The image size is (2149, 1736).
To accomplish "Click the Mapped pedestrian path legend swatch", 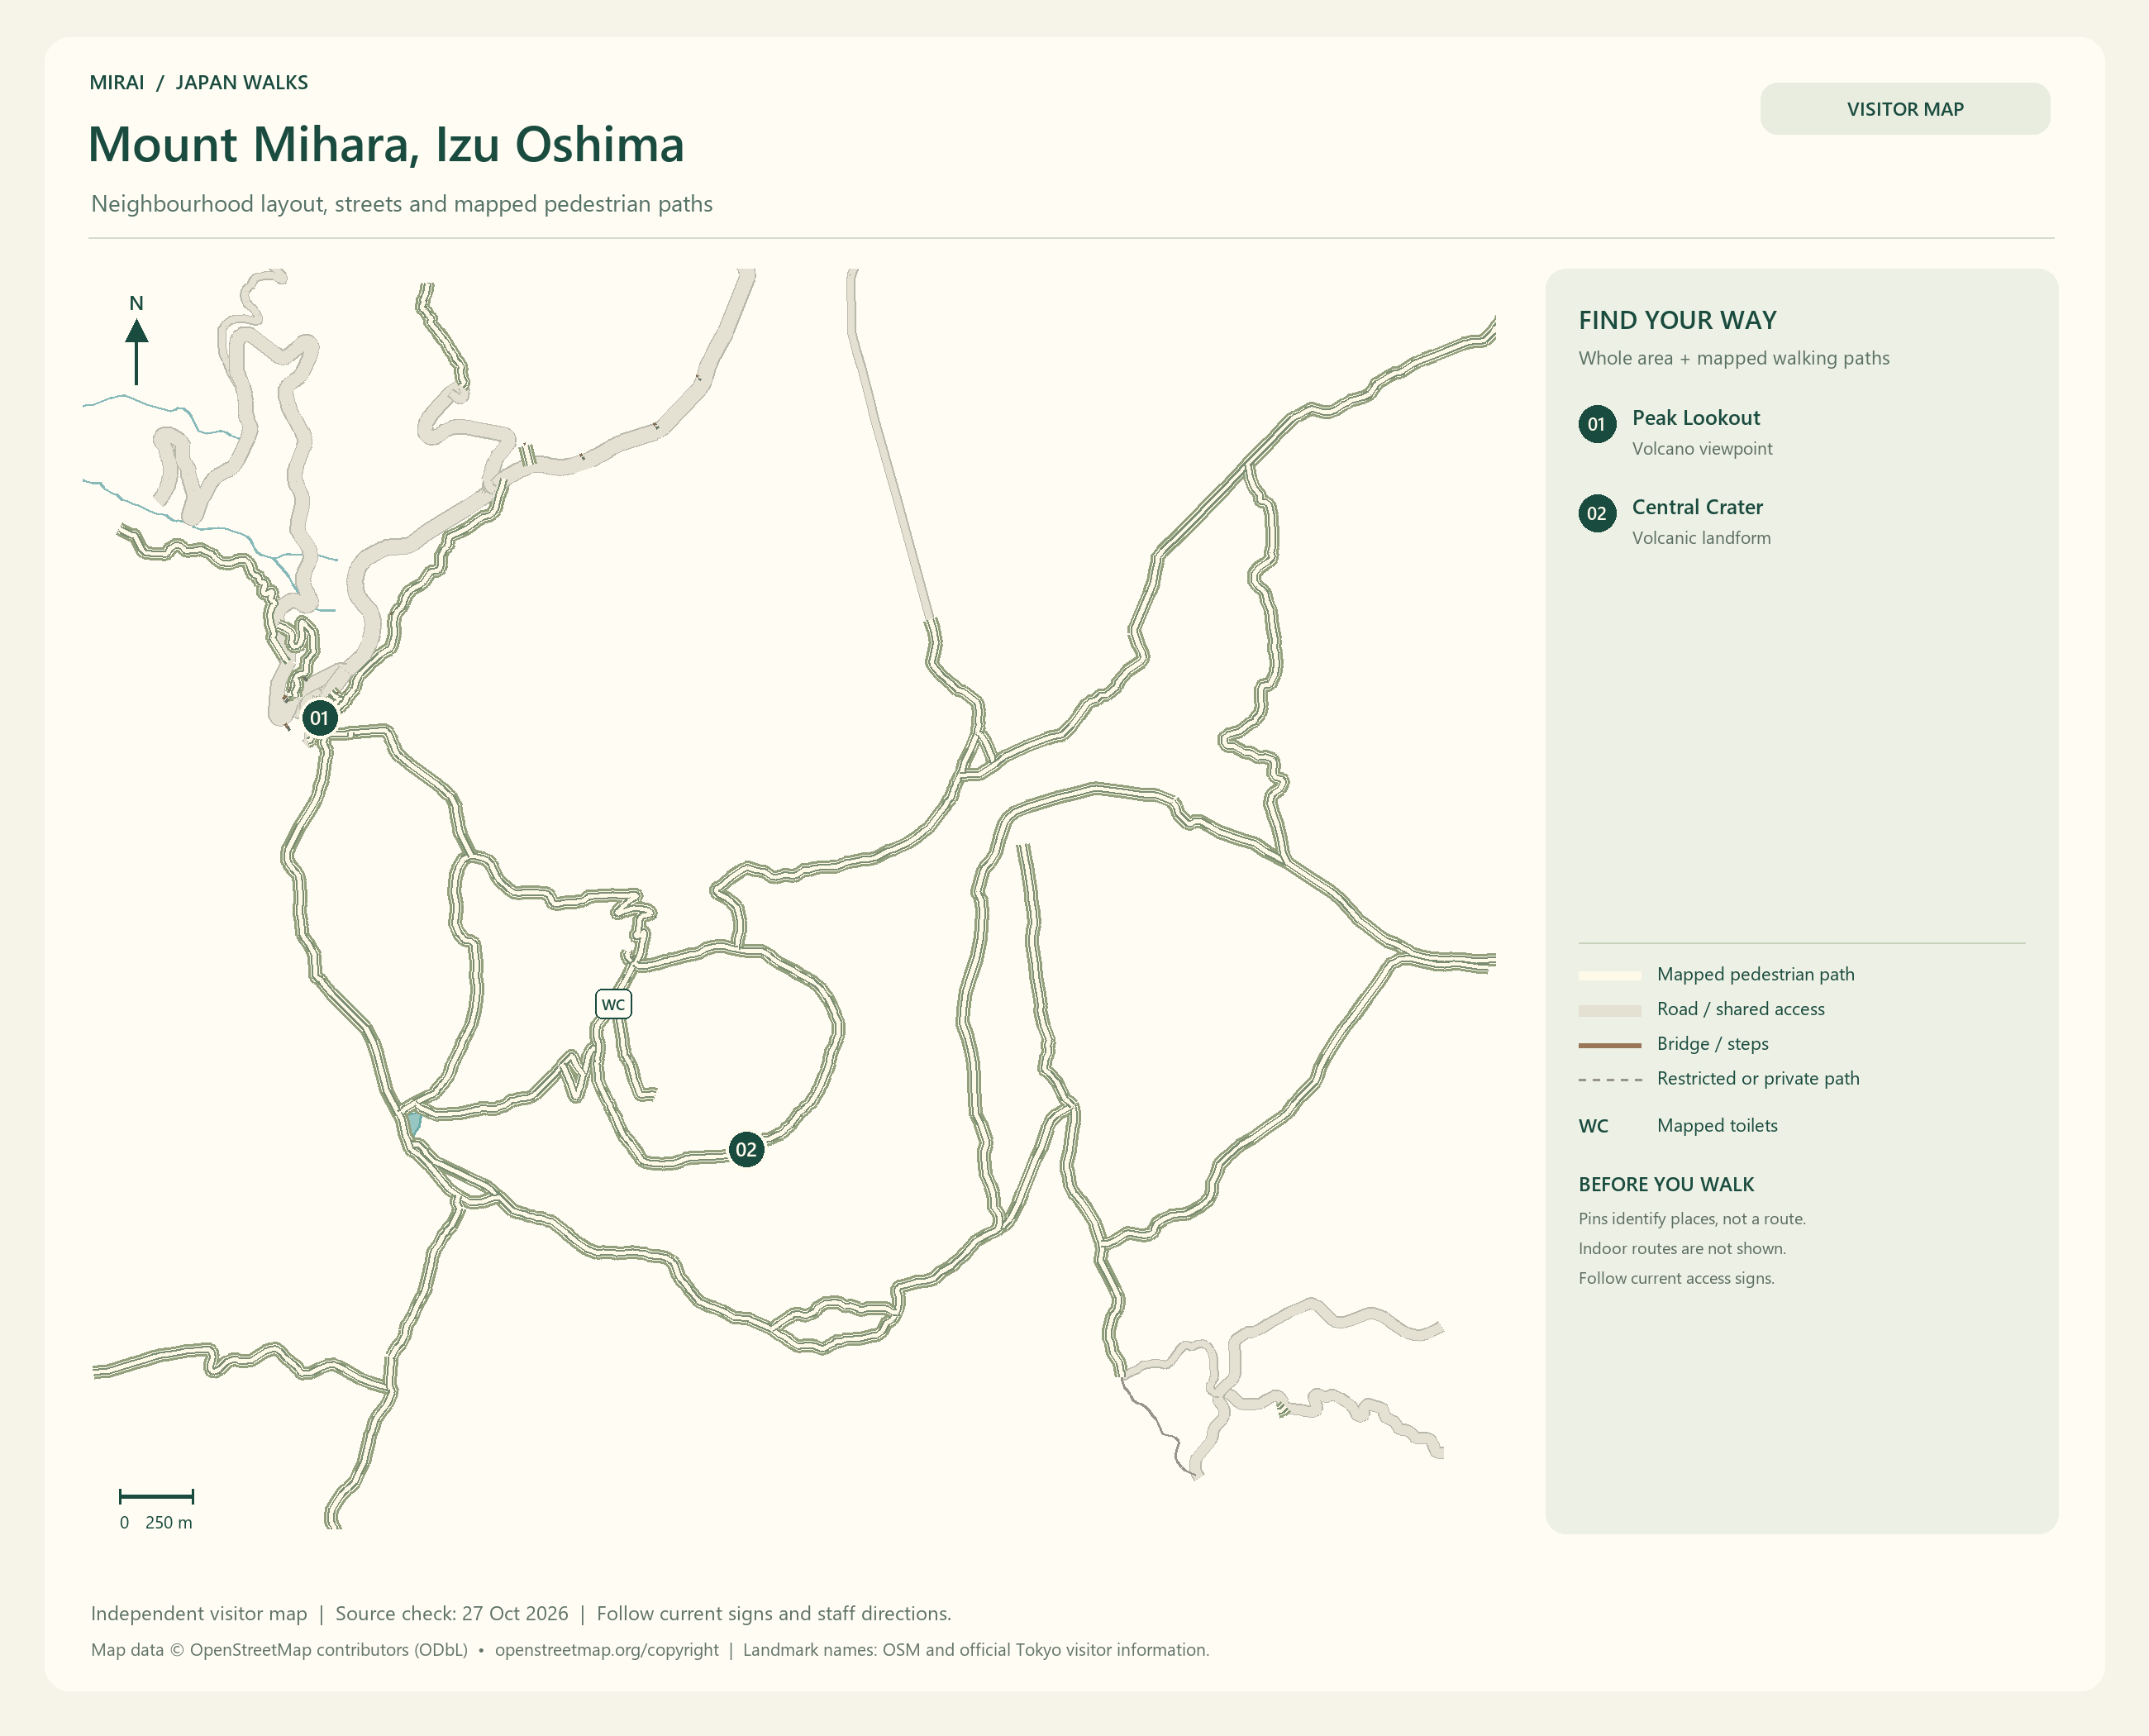I will coord(1610,975).
